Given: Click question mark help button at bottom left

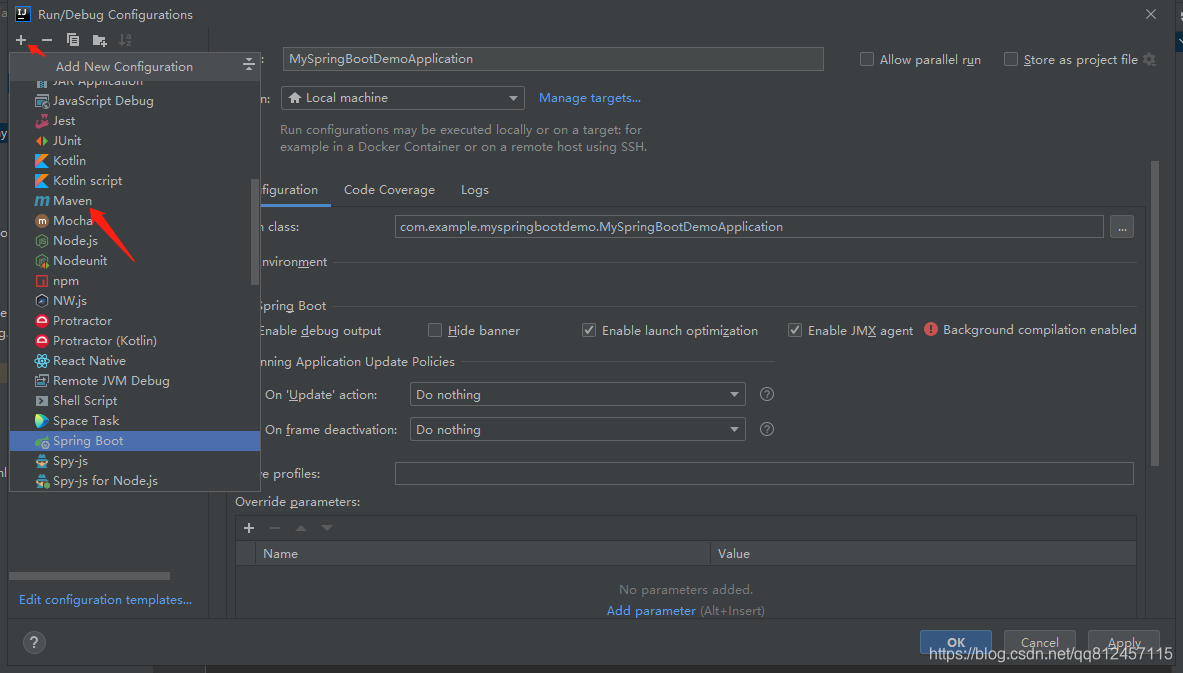Looking at the screenshot, I should point(34,642).
